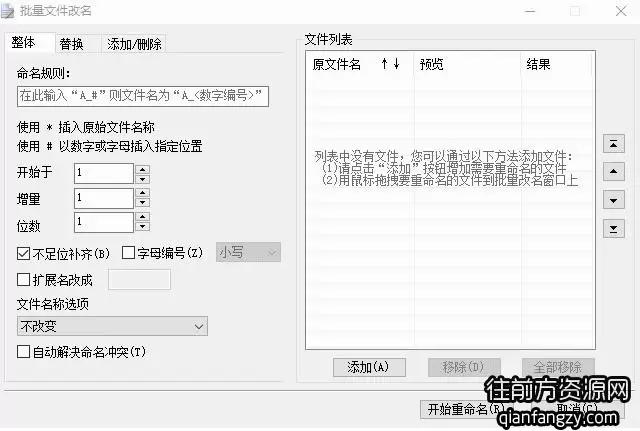The width and height of the screenshot is (640, 431).
Task: Sort original file names descending with down arrow
Action: 396,64
